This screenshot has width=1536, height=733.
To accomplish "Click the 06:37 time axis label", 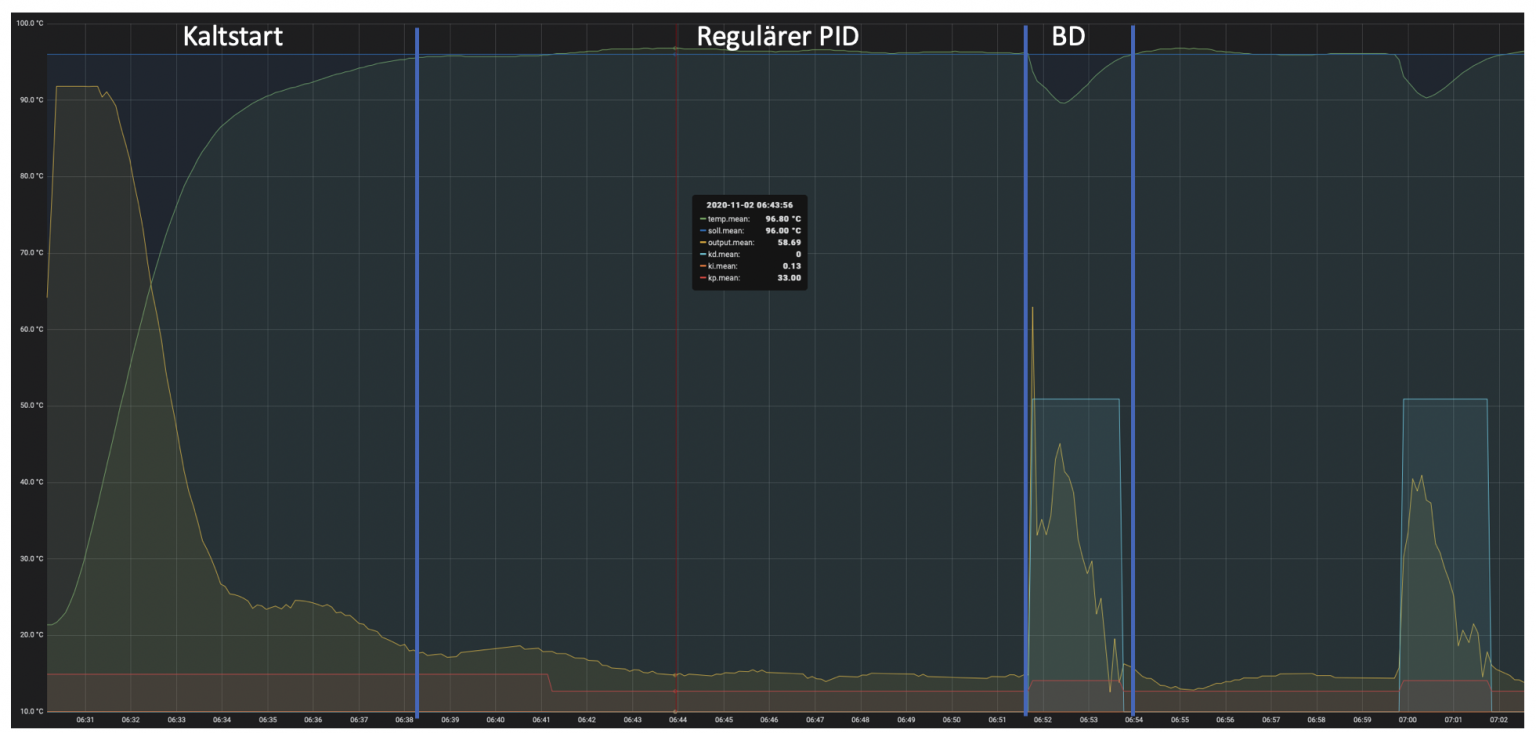I will tap(359, 720).
